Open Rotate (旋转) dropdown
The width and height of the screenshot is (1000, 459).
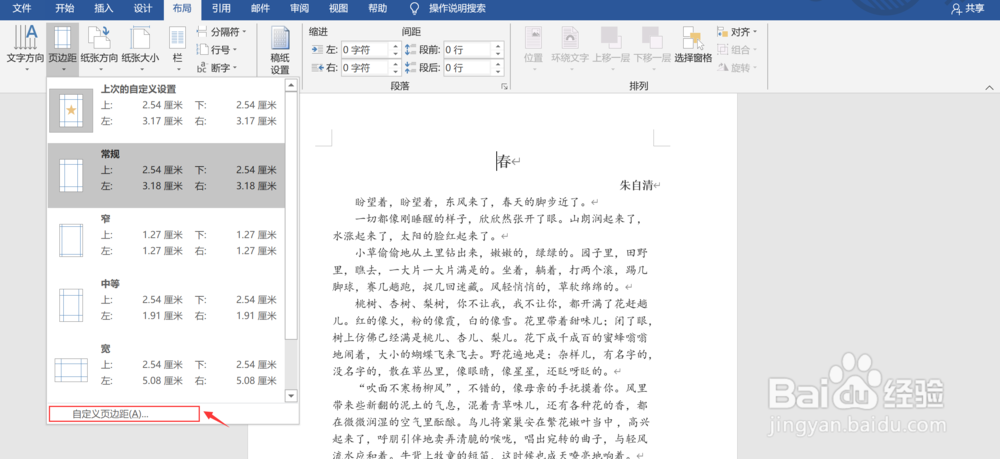click(x=737, y=68)
